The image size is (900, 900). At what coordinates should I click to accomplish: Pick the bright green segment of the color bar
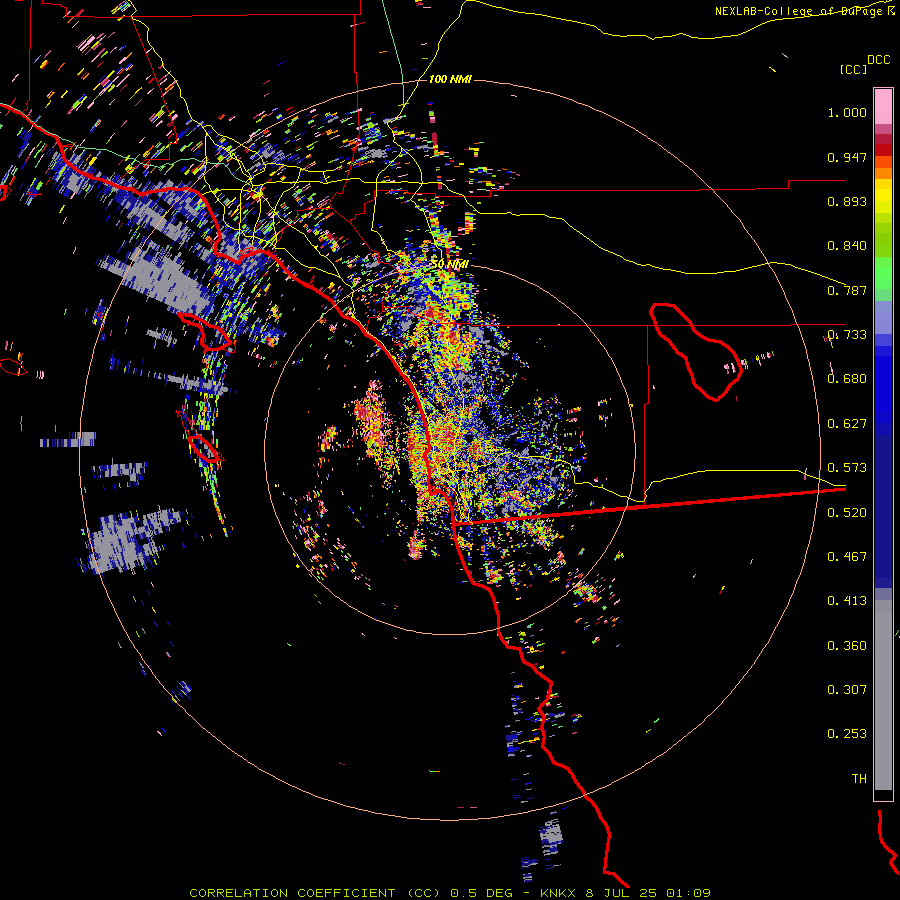883,273
